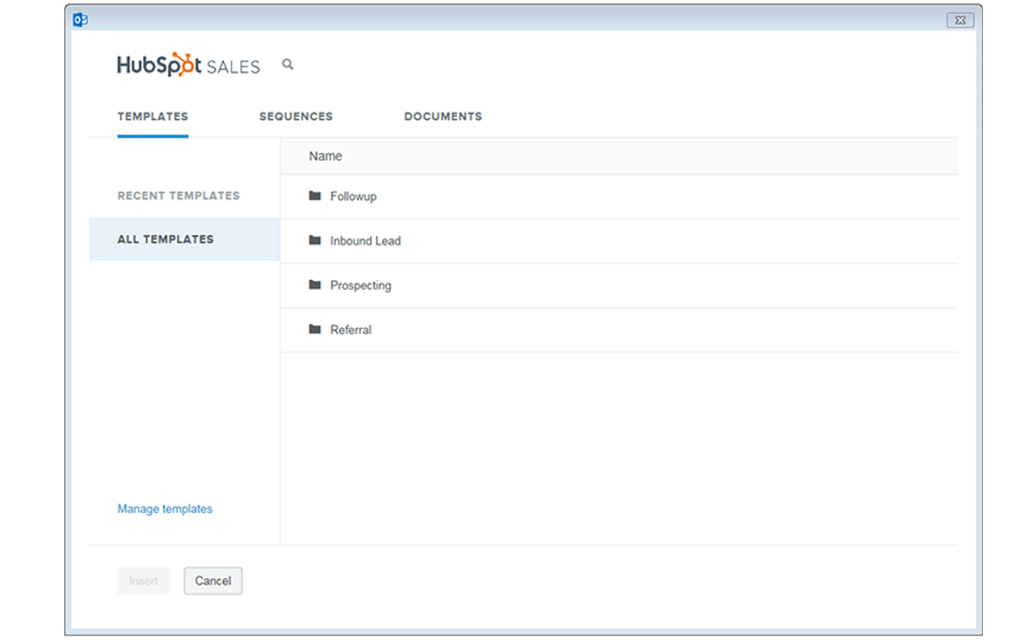Click the Prospecting folder icon
Screen dimensions: 1024x640
tap(315, 285)
